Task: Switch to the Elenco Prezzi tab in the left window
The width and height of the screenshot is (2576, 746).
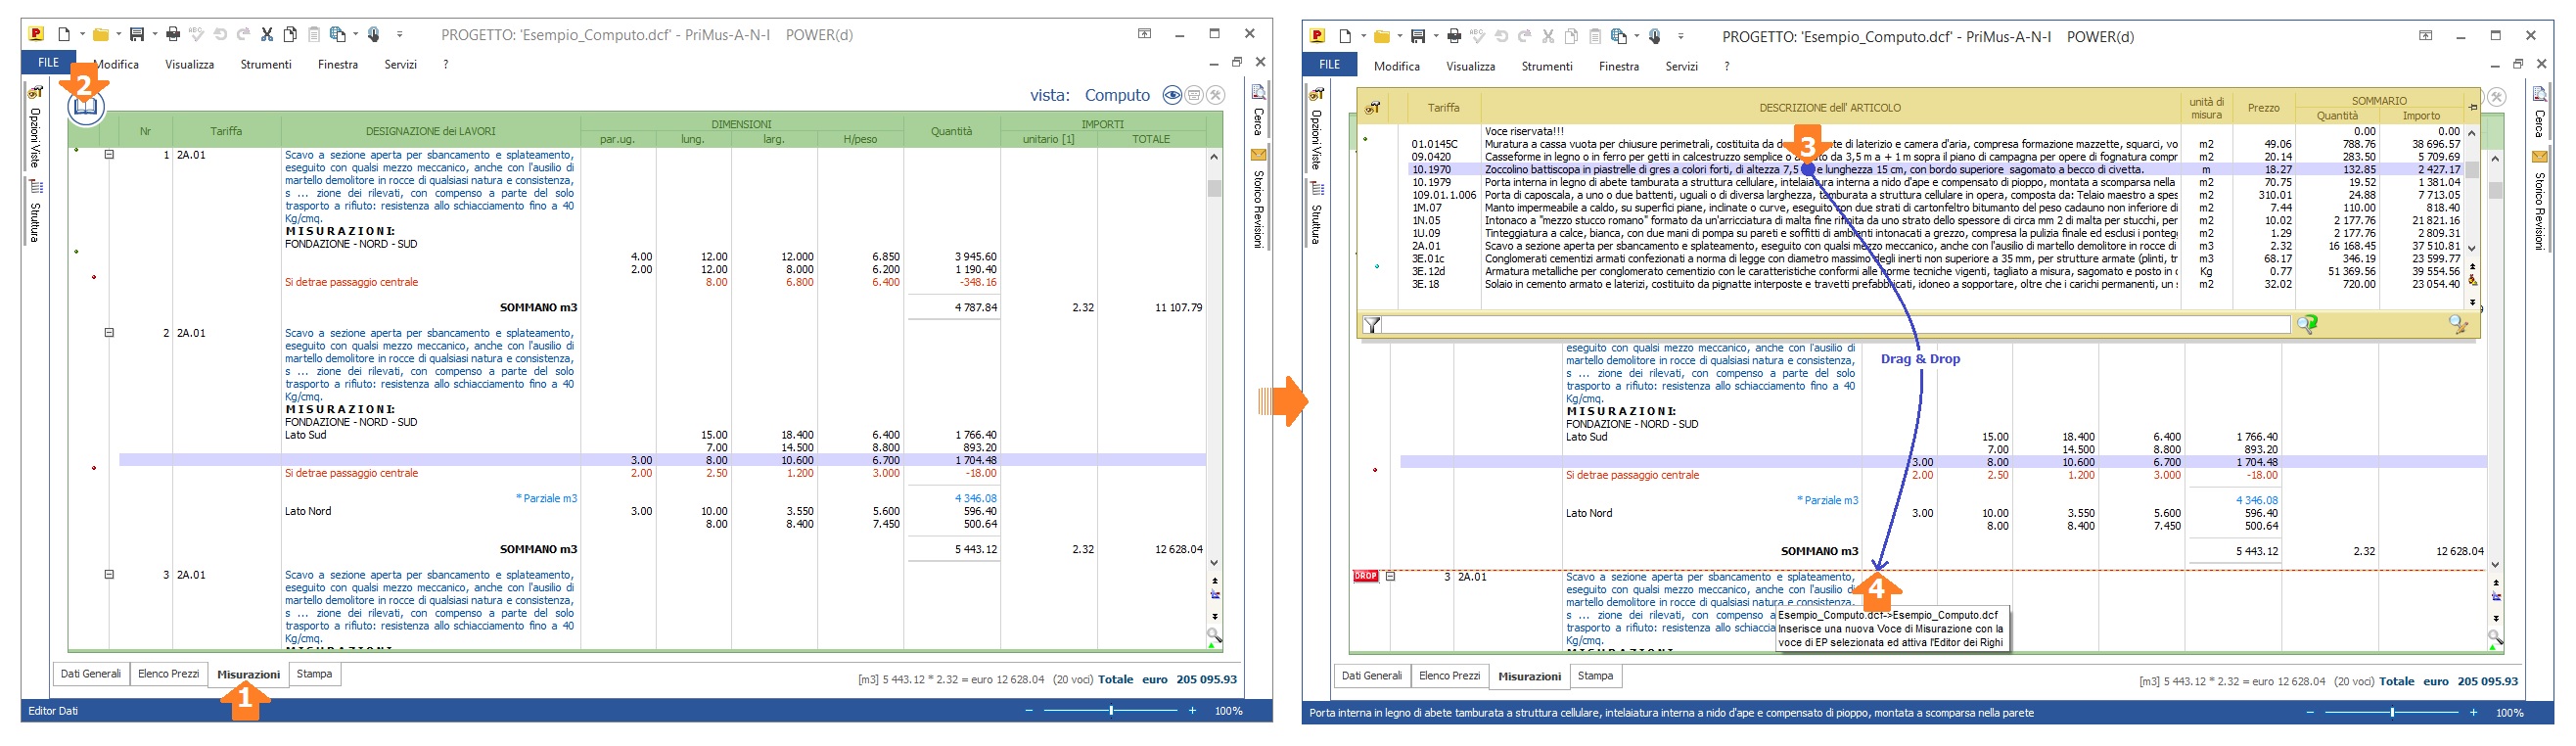Action: click(x=168, y=674)
